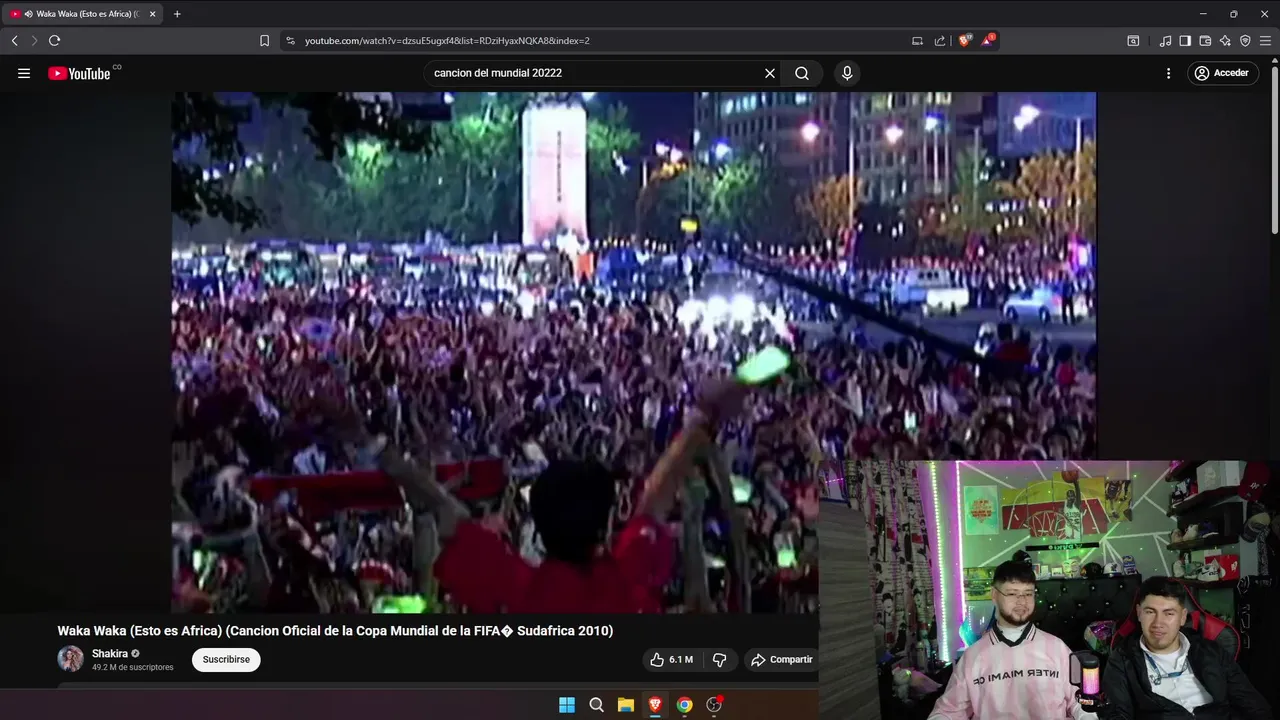Go forward with the browser forward arrow
Viewport: 1280px width, 720px height.
34,41
